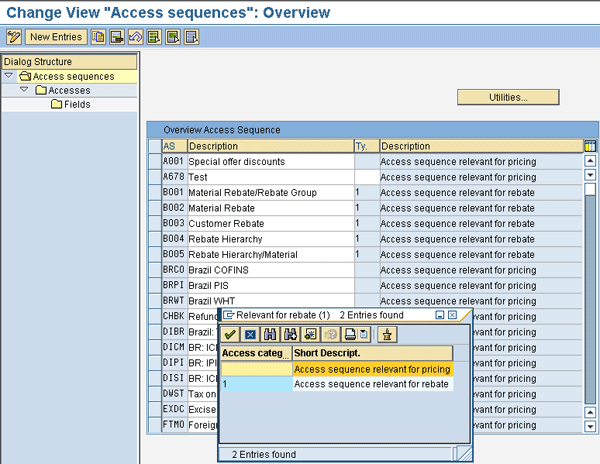Click the Ty. input field for A678

click(x=367, y=177)
